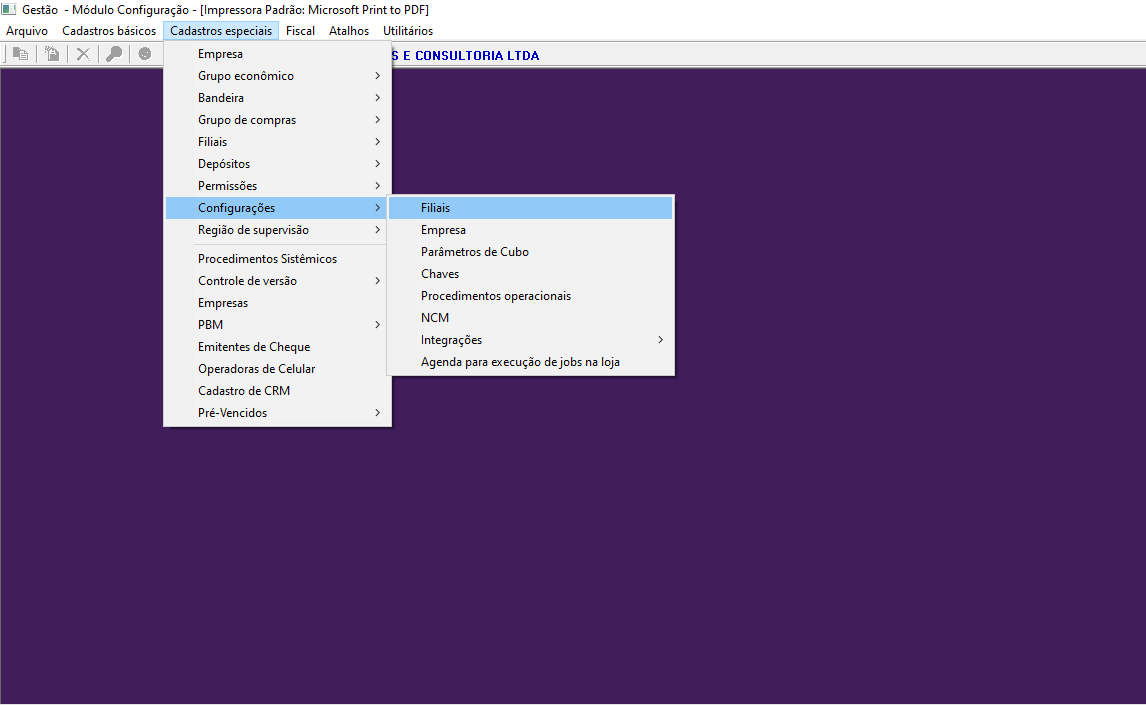Choose Empresa in Configurações submenu
Viewport: 1146px width, 705px height.
[x=531, y=229]
